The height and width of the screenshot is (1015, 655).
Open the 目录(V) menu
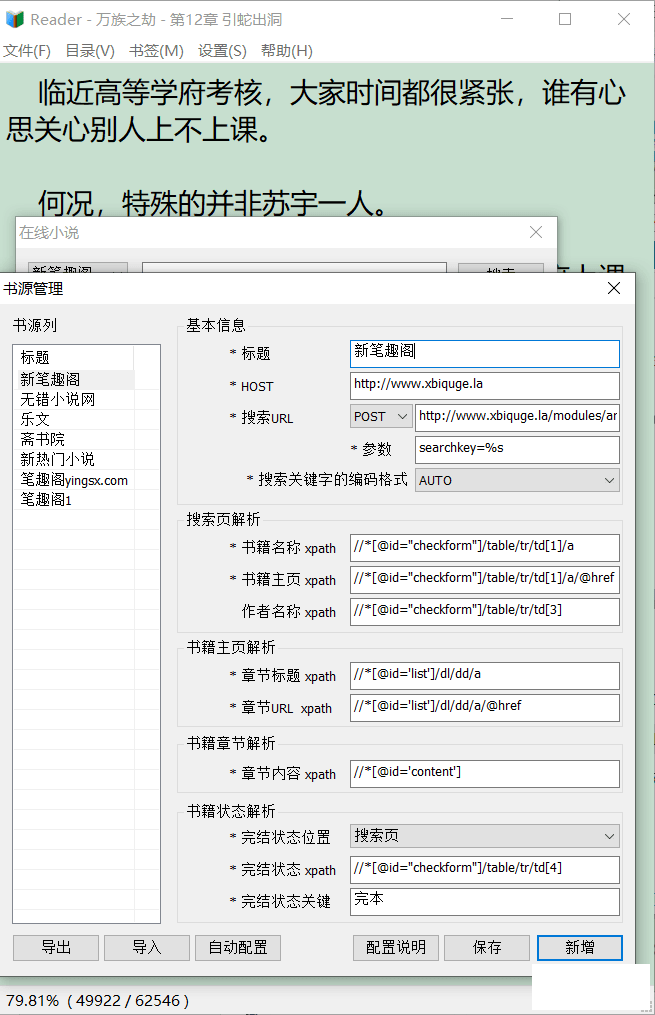pos(90,50)
